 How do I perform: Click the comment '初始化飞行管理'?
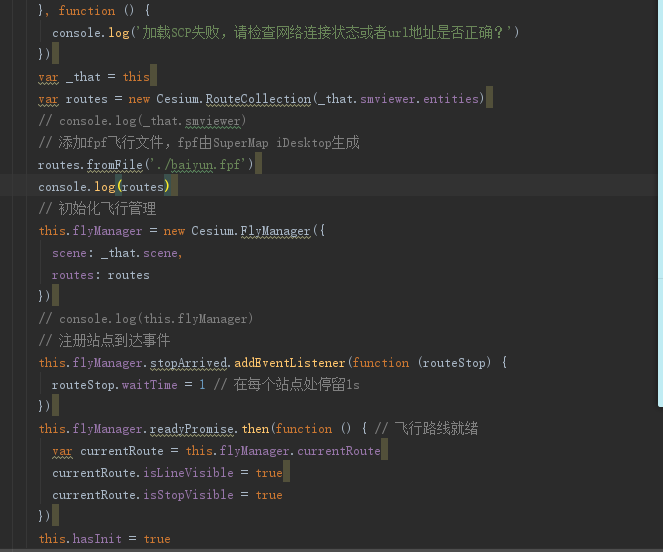point(97,209)
